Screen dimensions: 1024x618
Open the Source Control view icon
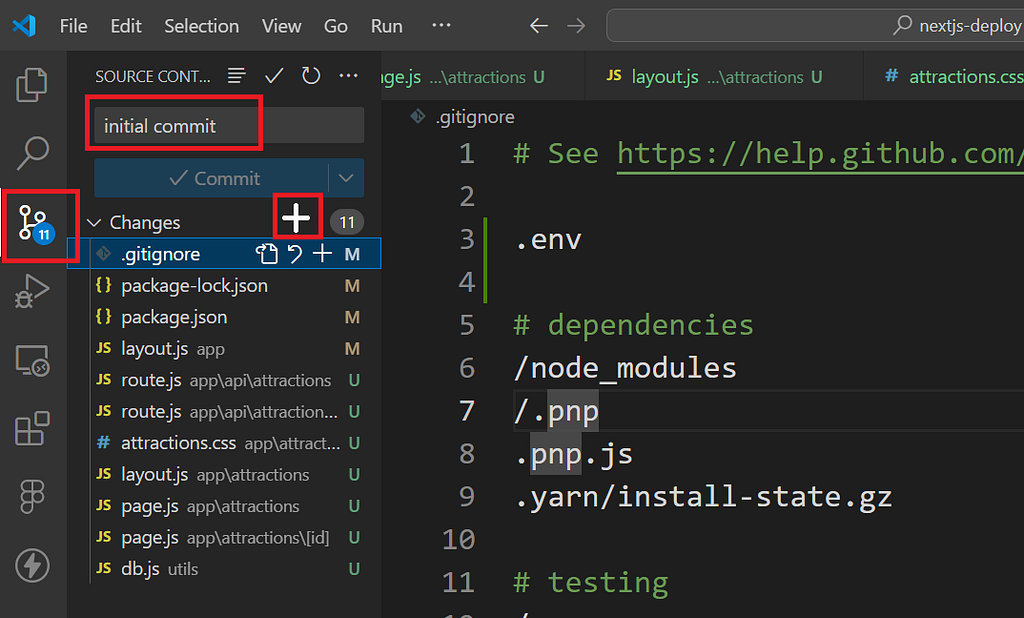click(x=35, y=224)
